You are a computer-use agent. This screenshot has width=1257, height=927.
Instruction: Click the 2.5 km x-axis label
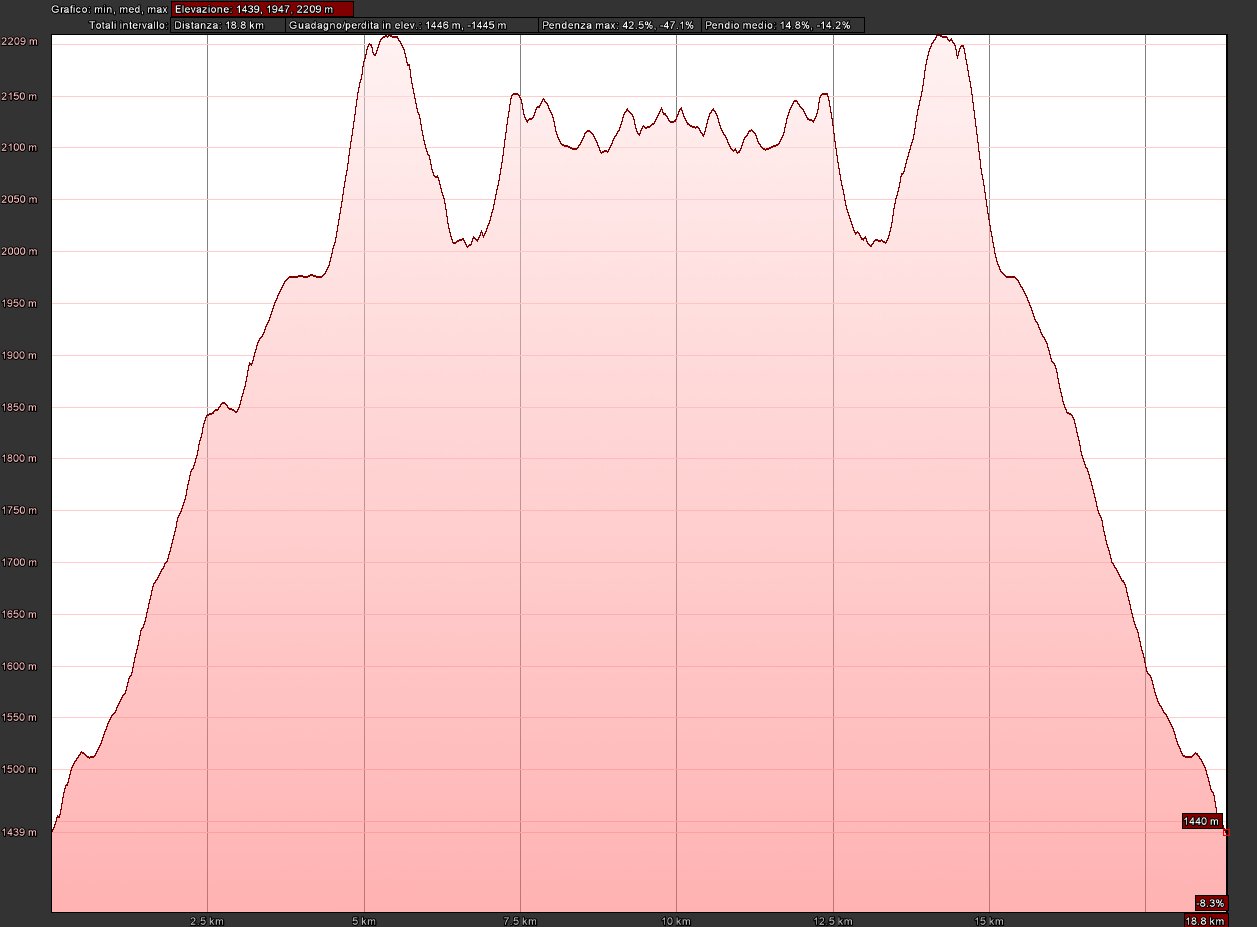[205, 920]
